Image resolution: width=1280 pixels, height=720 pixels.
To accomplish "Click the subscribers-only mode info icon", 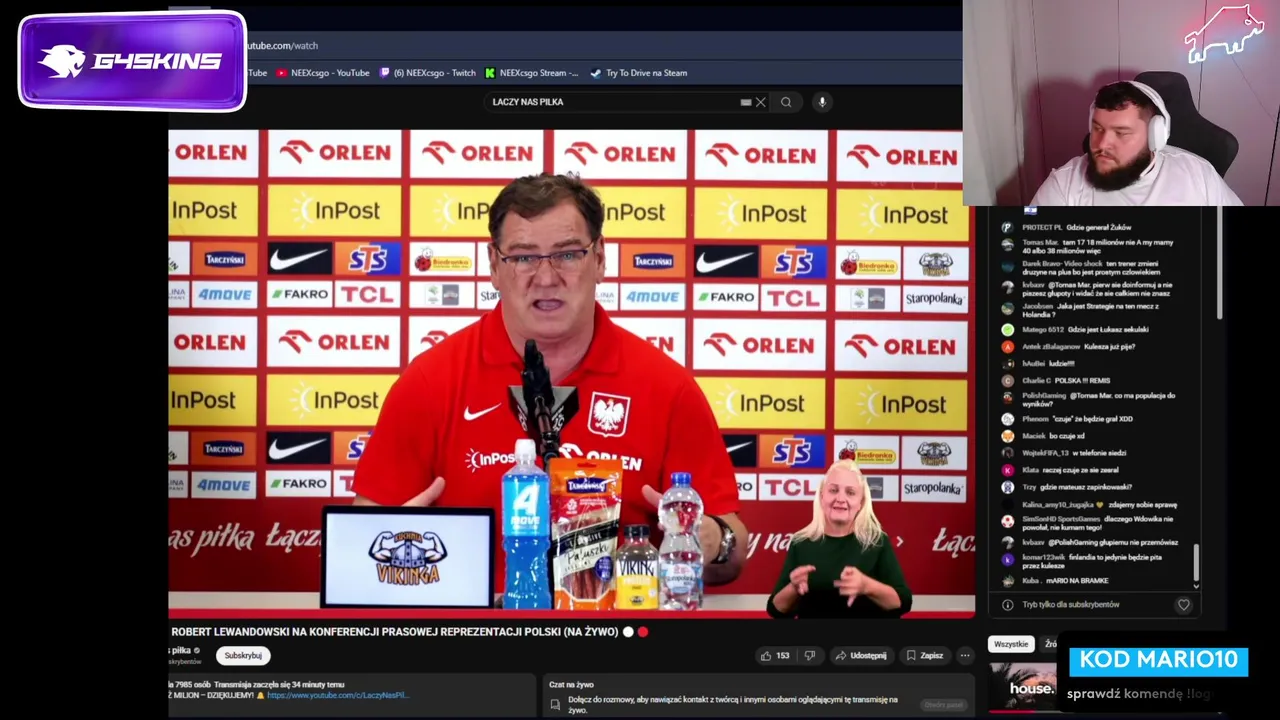I will click(1008, 605).
